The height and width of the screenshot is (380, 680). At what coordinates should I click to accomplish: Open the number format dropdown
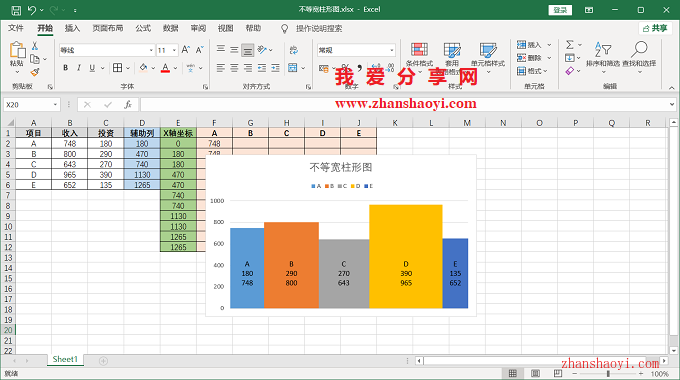pos(392,50)
